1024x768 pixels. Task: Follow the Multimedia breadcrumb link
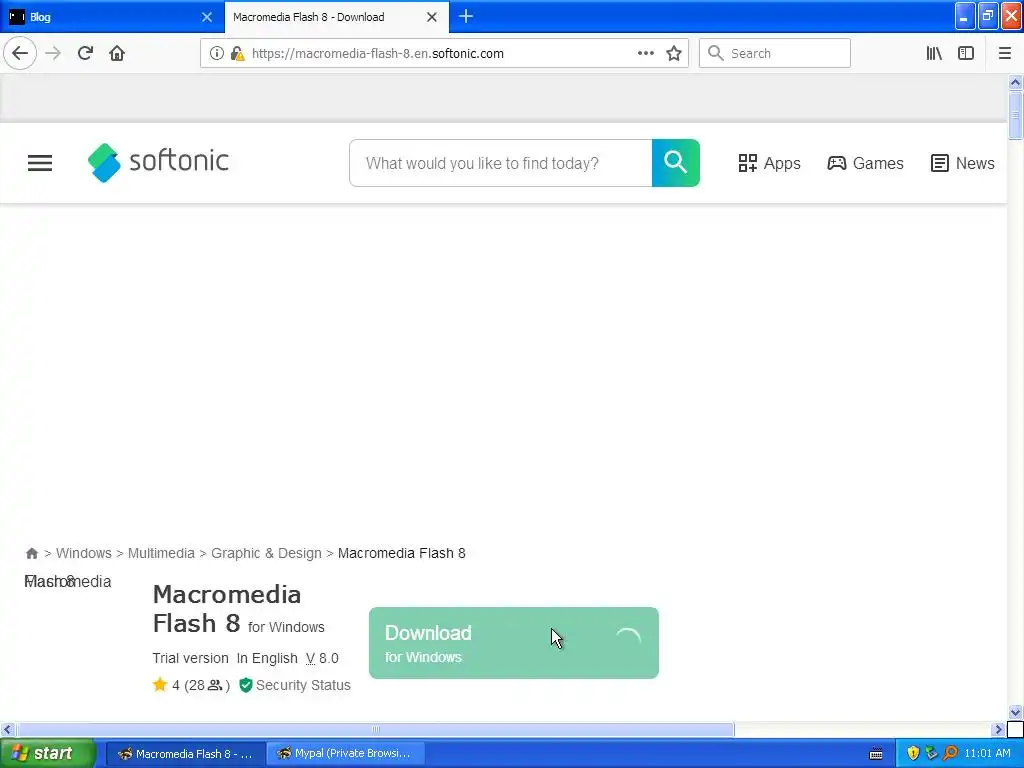tap(161, 553)
